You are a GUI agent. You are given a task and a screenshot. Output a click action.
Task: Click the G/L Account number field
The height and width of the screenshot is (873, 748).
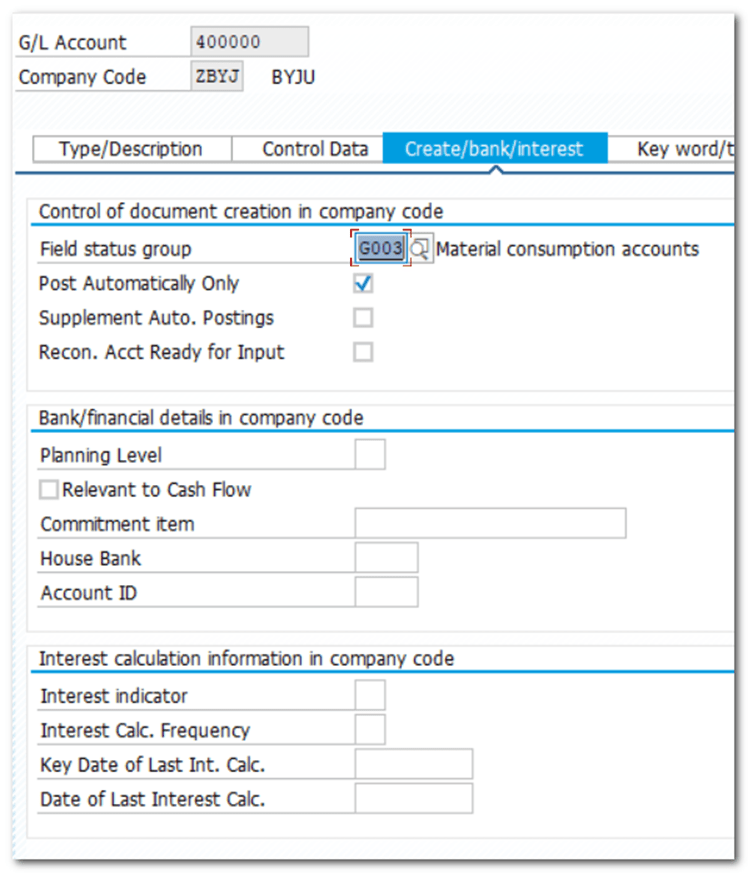(249, 42)
